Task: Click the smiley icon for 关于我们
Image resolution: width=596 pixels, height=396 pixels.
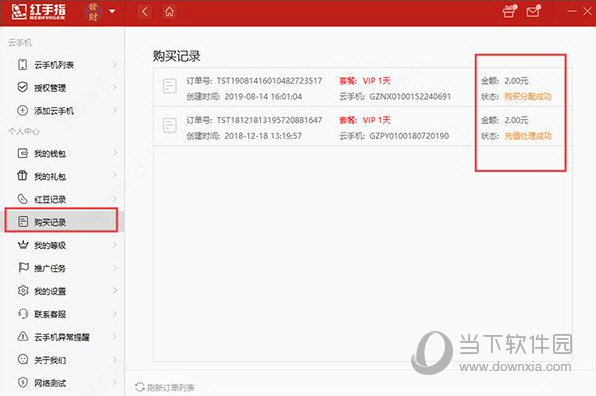Action: (x=23, y=360)
